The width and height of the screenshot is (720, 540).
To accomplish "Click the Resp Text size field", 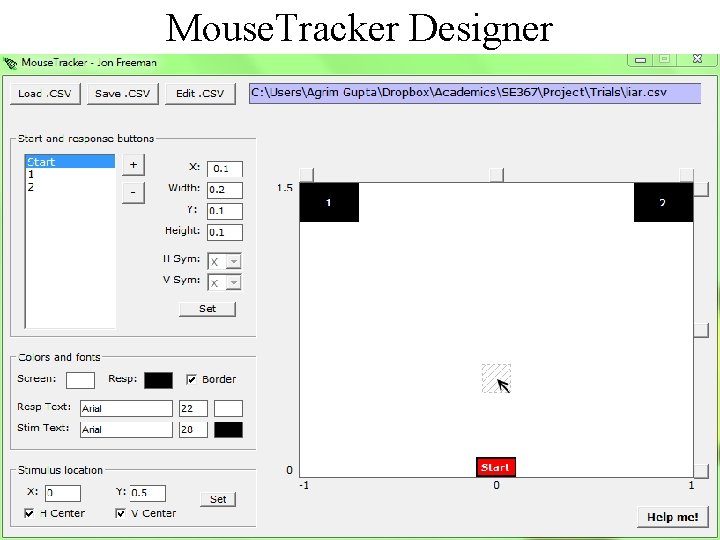I will (x=193, y=408).
